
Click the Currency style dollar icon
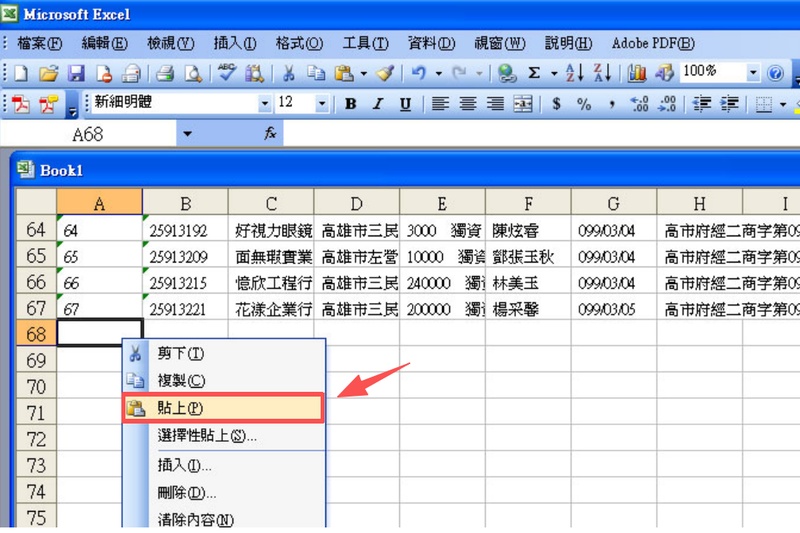(556, 103)
